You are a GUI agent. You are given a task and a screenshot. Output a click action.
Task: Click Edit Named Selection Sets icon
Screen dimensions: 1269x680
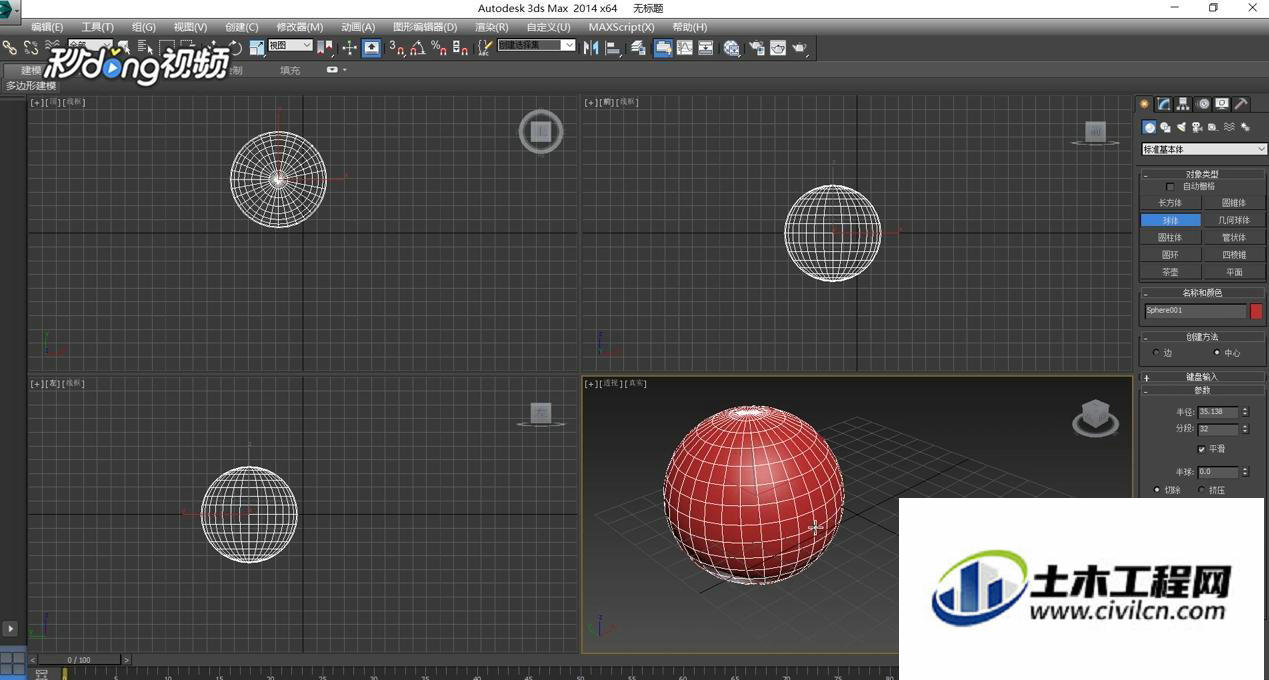(486, 47)
